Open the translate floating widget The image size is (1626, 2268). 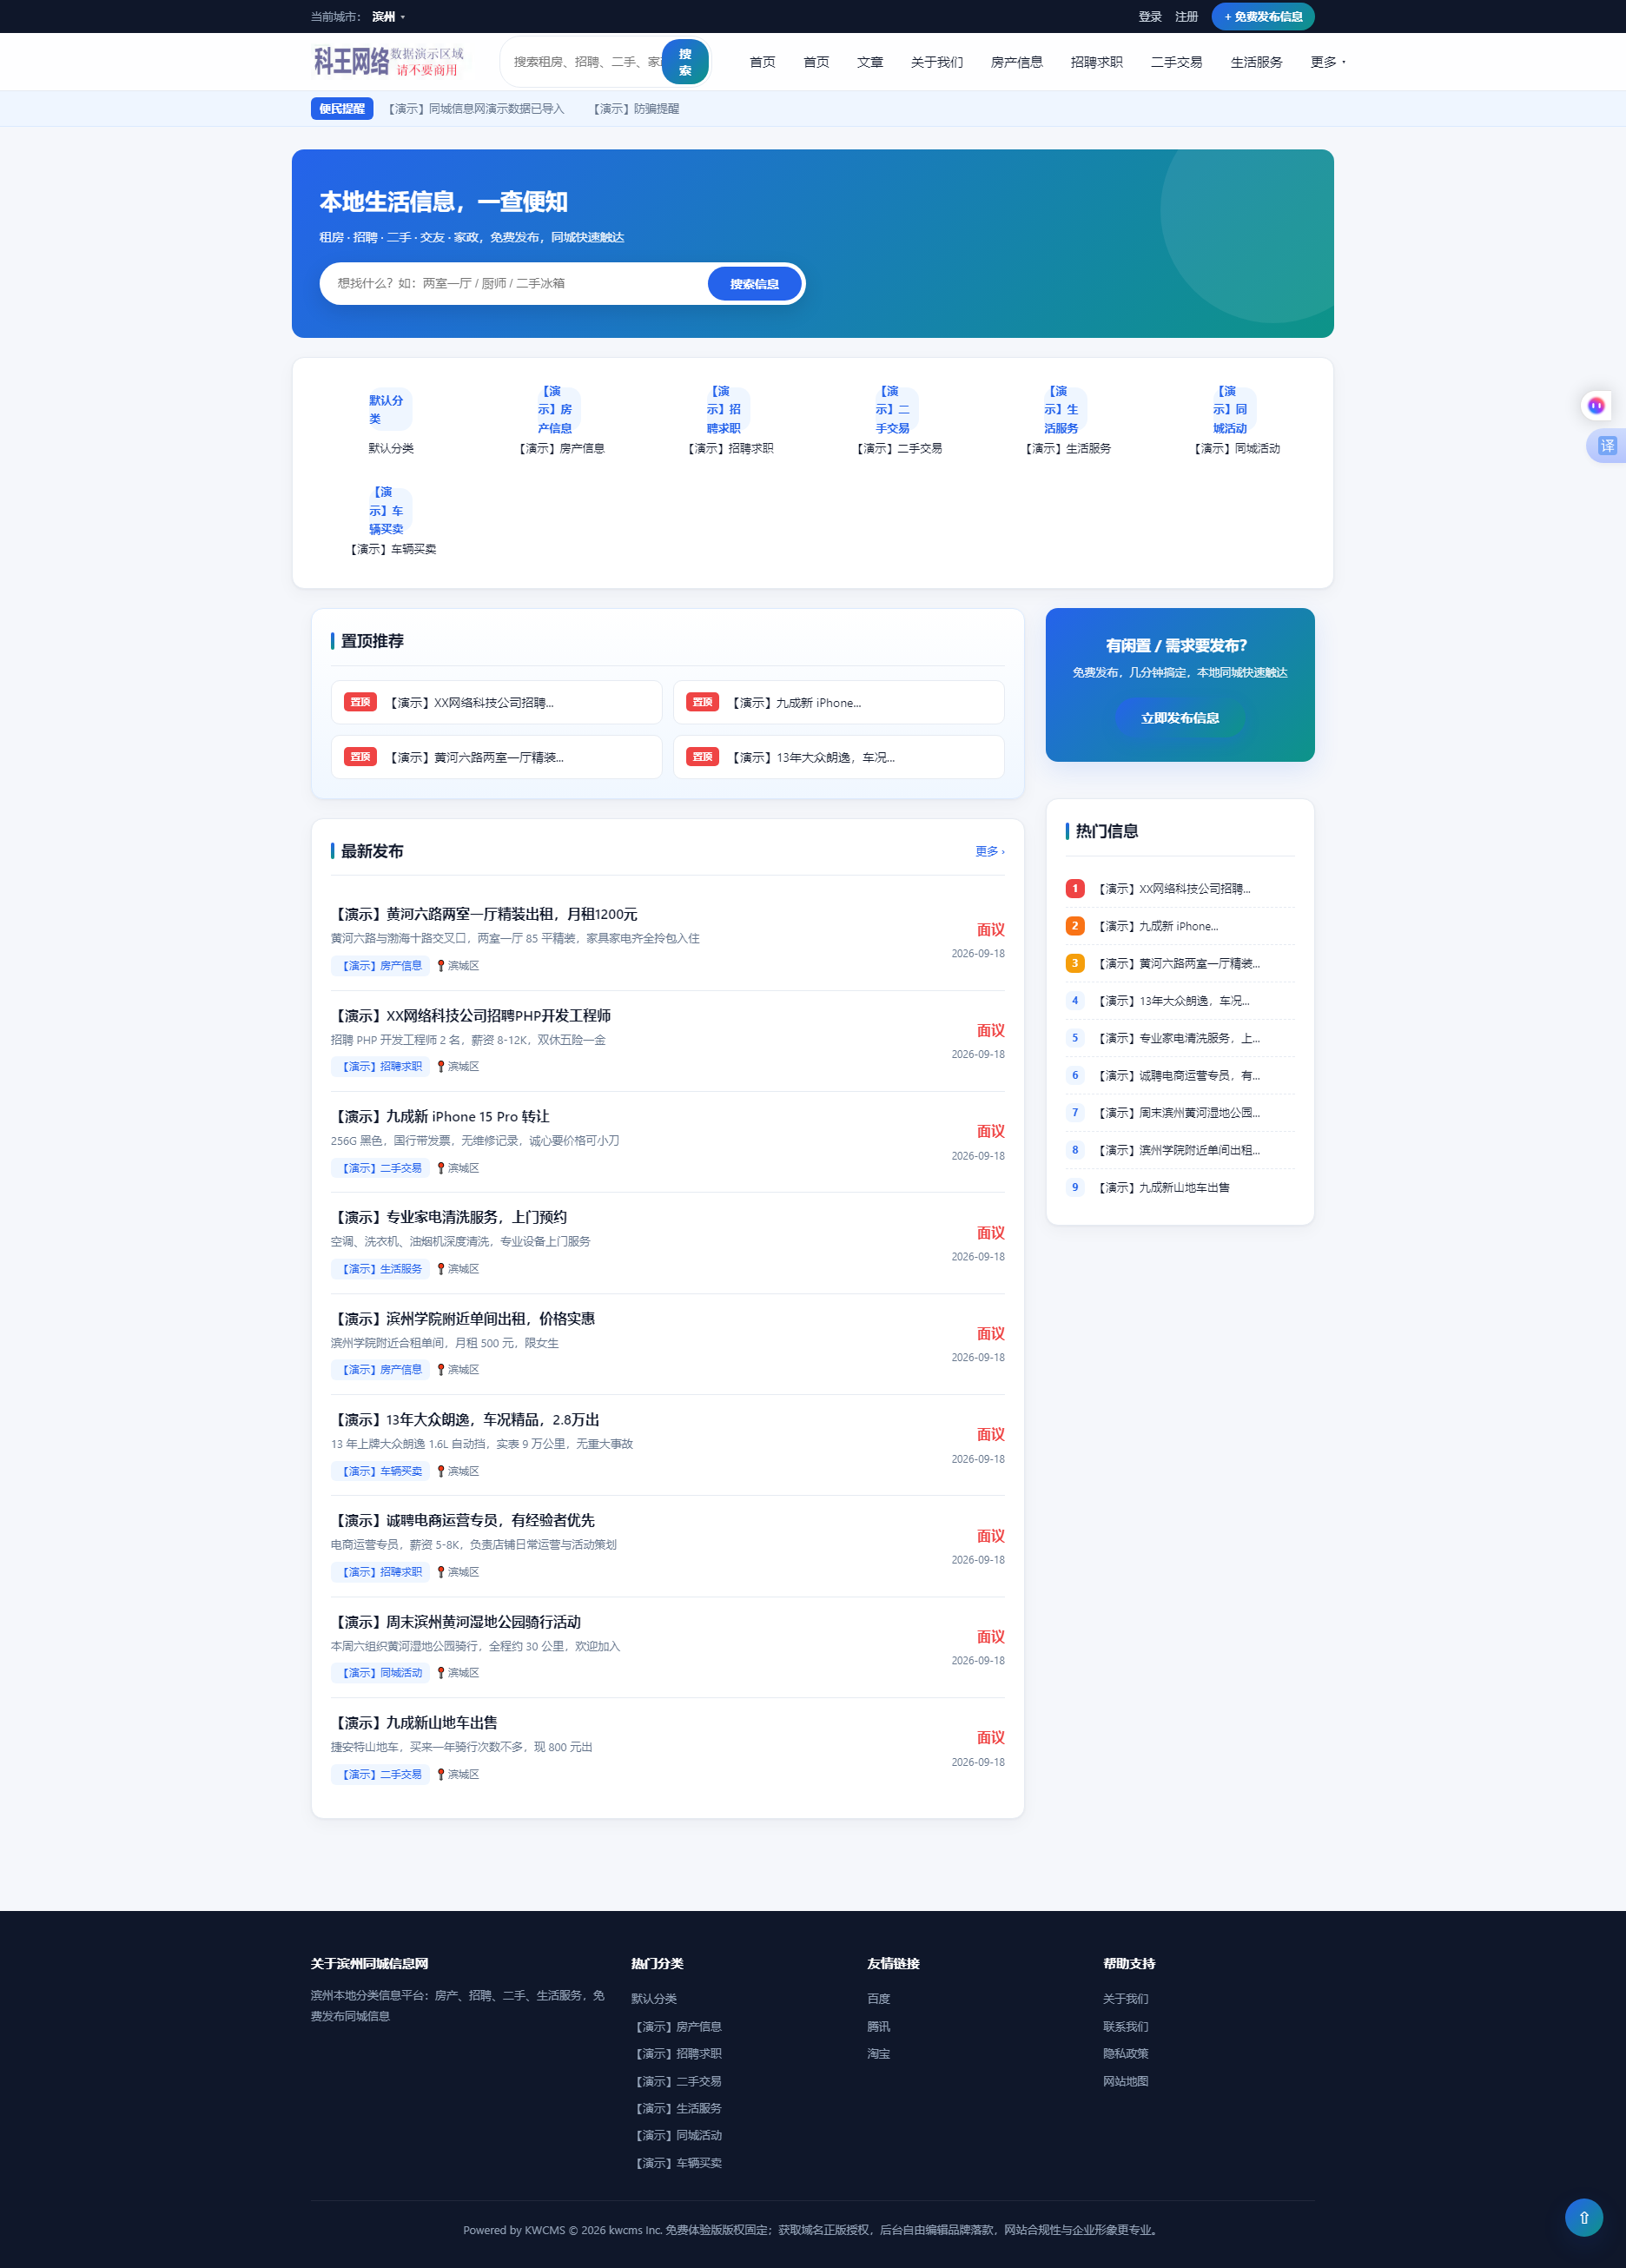click(1605, 446)
